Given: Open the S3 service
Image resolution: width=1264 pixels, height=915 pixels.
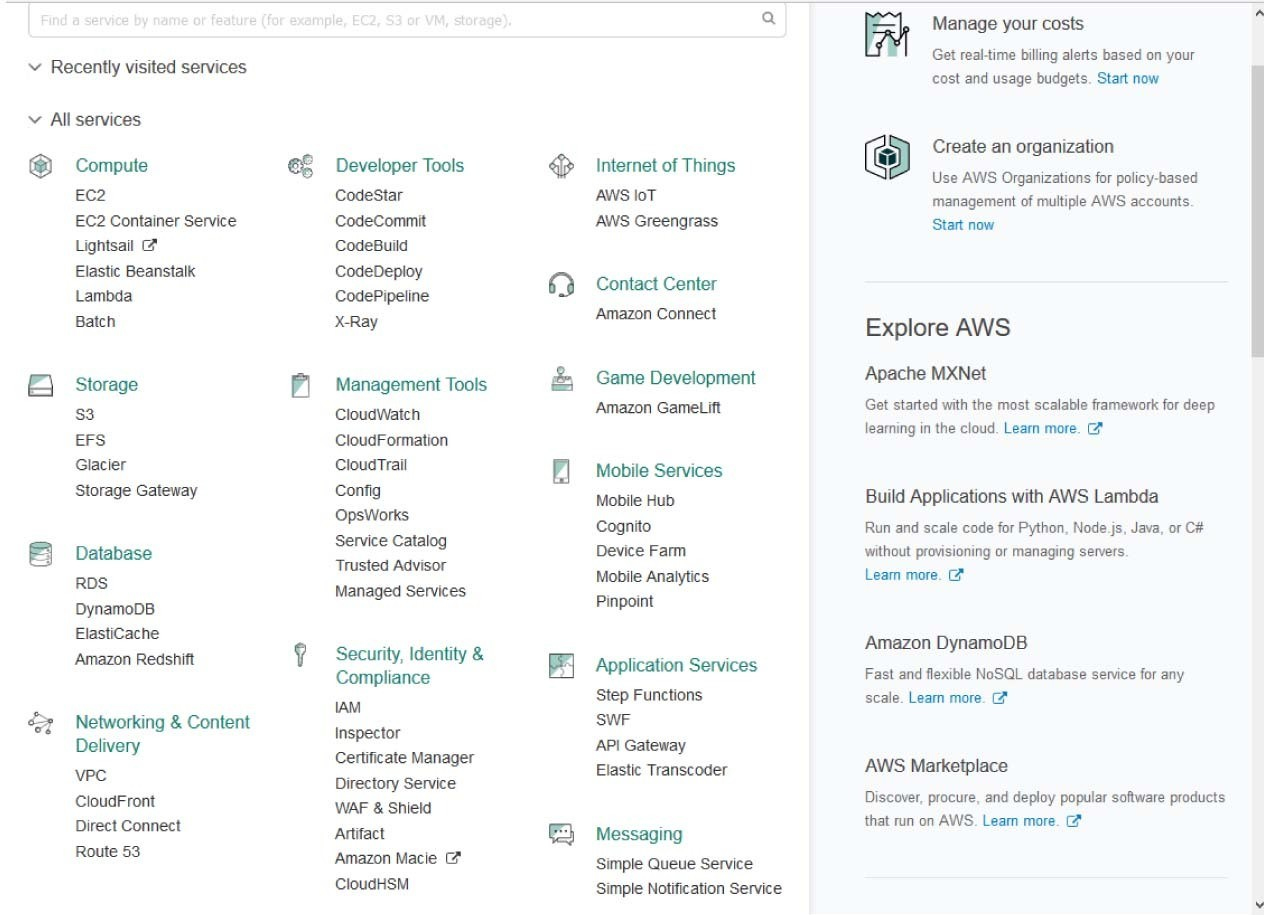Looking at the screenshot, I should [85, 415].
